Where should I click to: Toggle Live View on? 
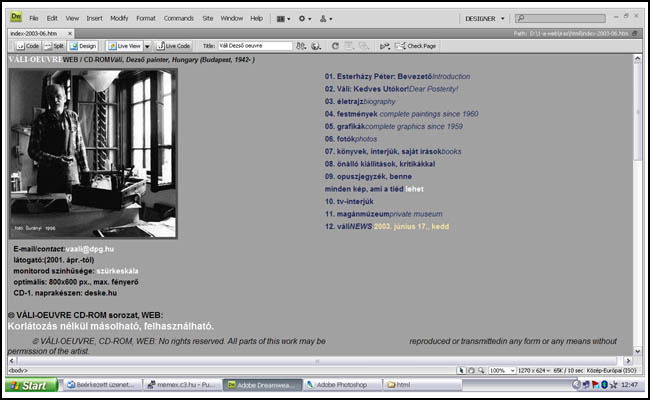tap(124, 46)
